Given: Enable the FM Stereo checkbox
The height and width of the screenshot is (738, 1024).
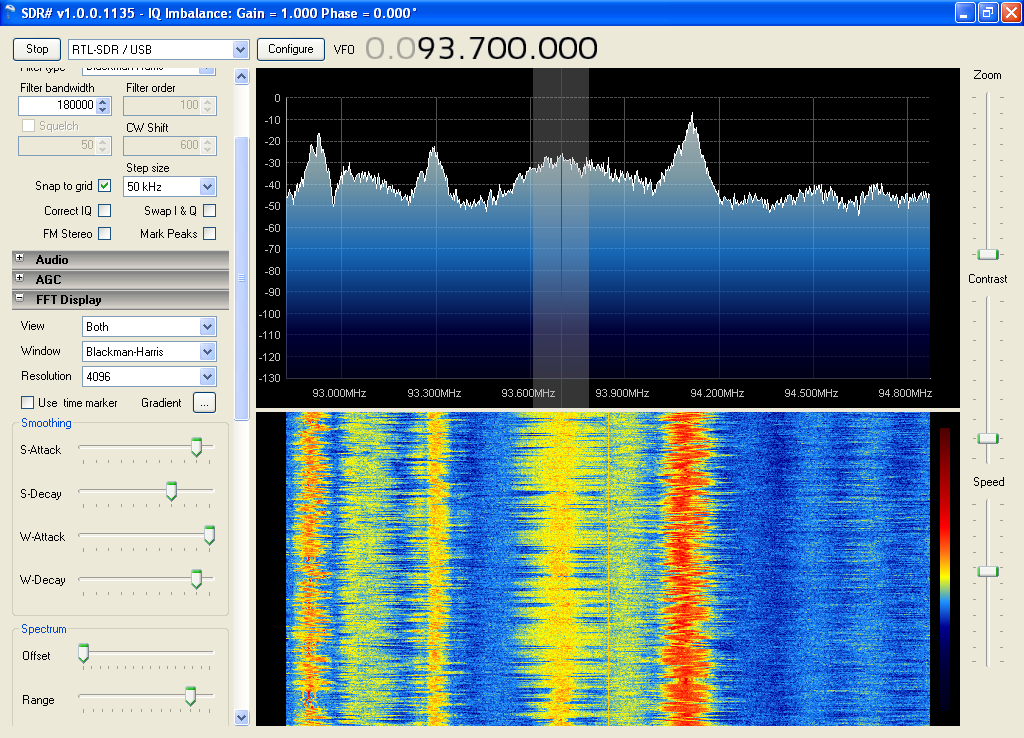Looking at the screenshot, I should [x=104, y=234].
